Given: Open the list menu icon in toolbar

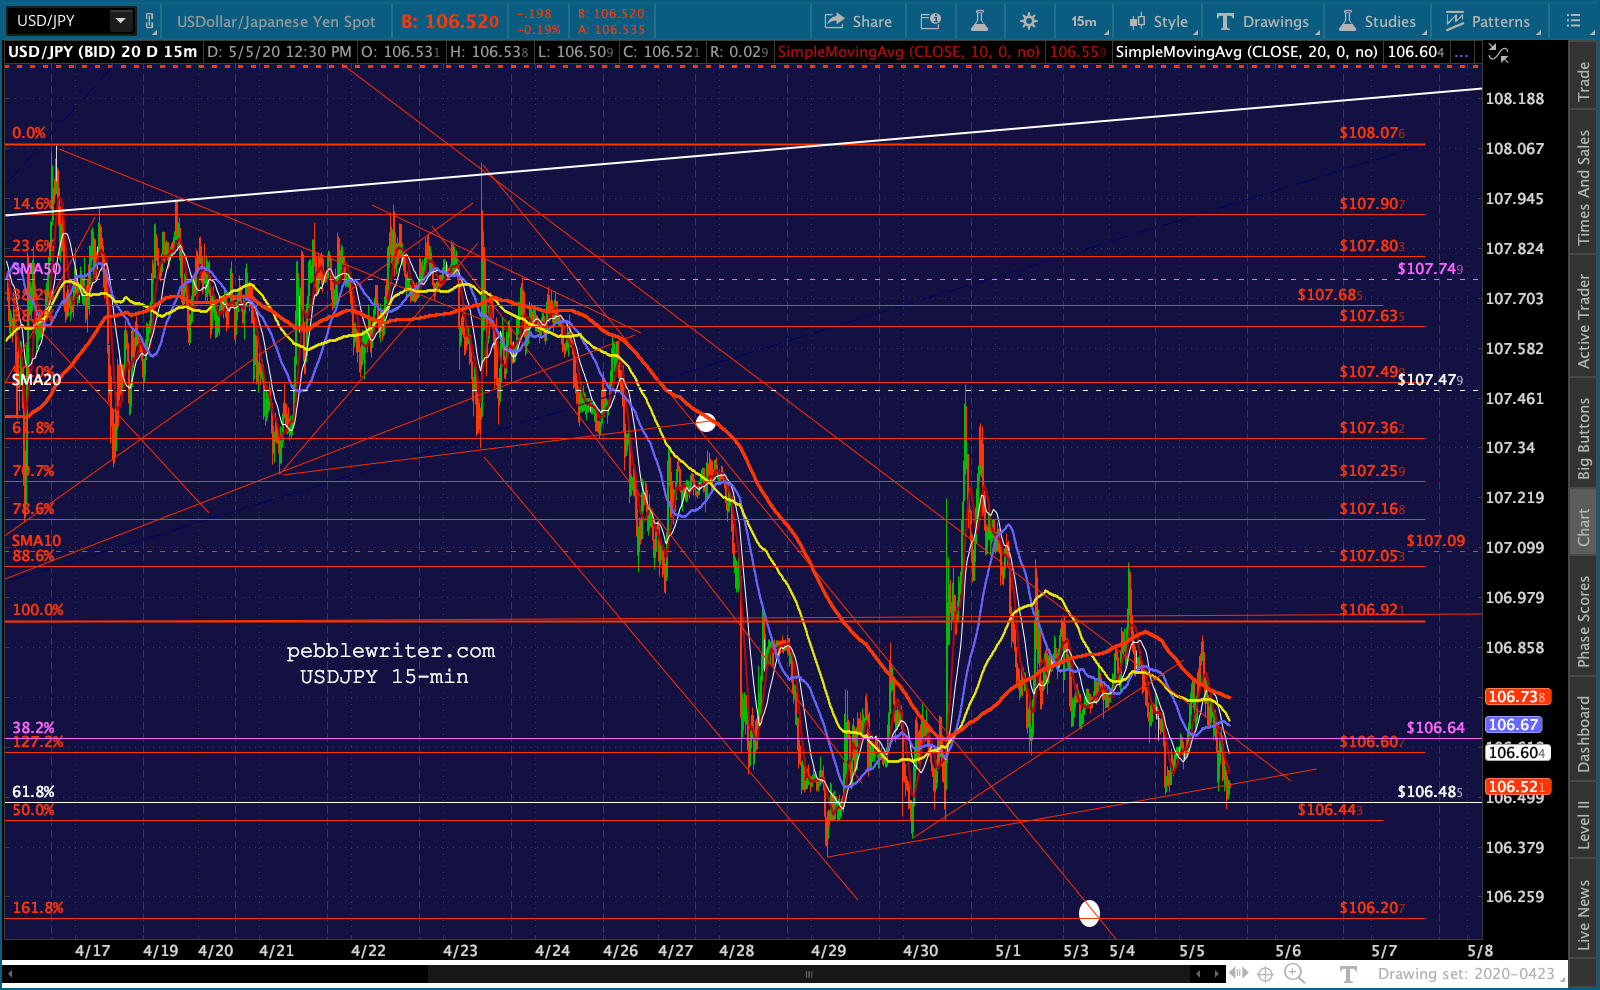Looking at the screenshot, I should coord(1573,21).
